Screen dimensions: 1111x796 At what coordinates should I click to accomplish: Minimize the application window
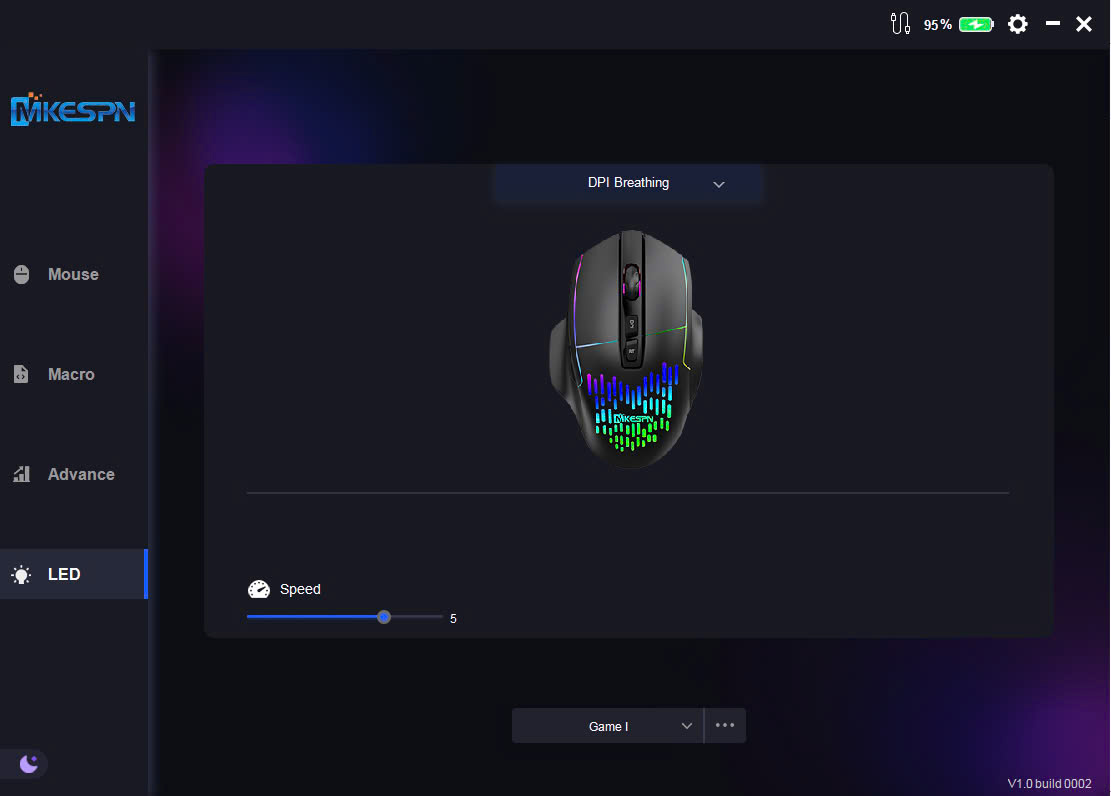tap(1052, 24)
